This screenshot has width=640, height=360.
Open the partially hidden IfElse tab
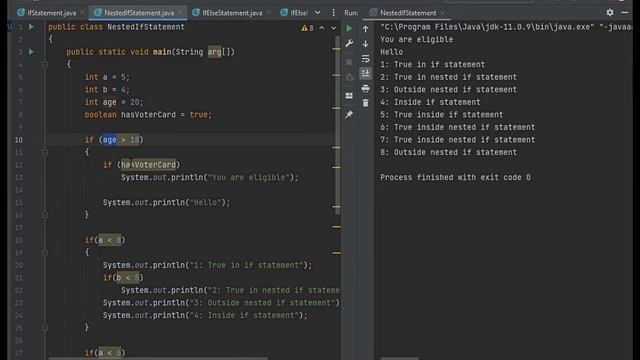coord(294,13)
